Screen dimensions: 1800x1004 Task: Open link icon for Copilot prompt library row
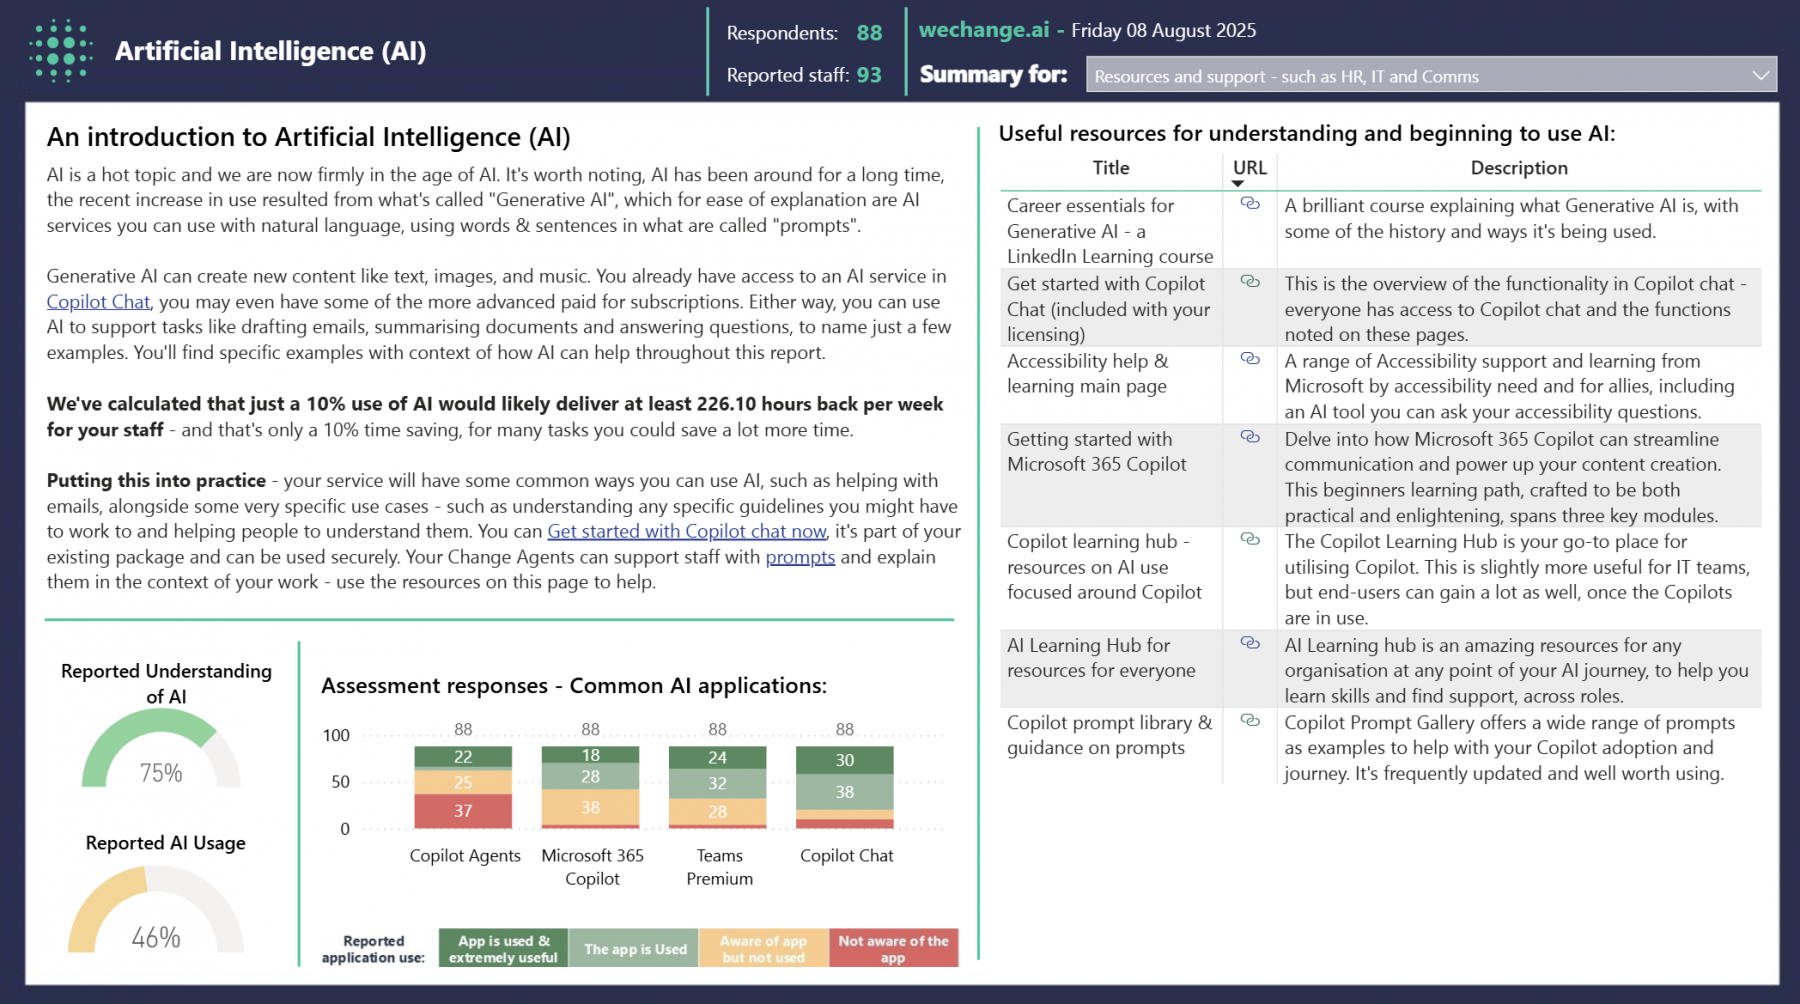pos(1249,720)
